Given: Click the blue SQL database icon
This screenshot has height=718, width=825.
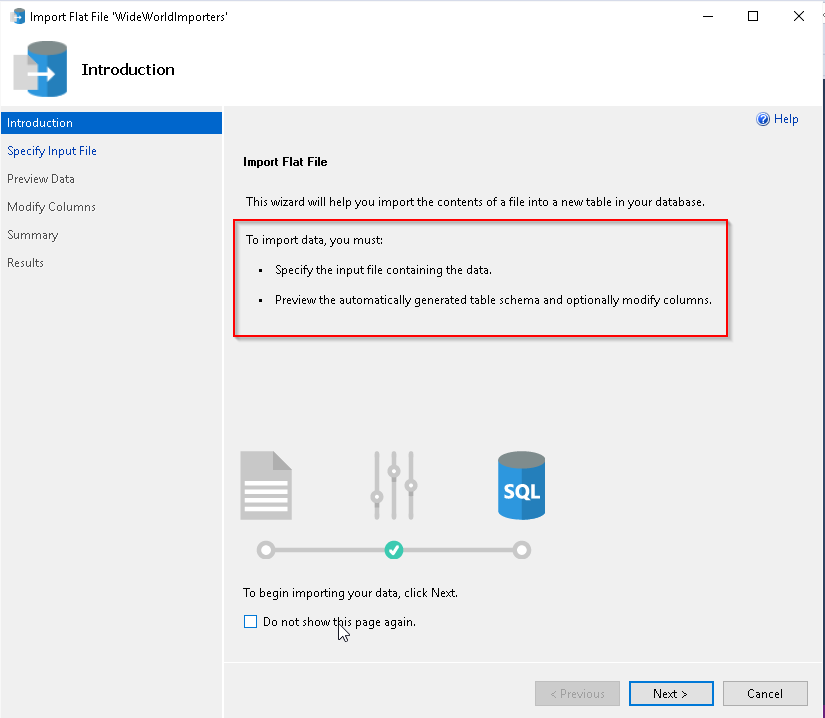Looking at the screenshot, I should 521,486.
